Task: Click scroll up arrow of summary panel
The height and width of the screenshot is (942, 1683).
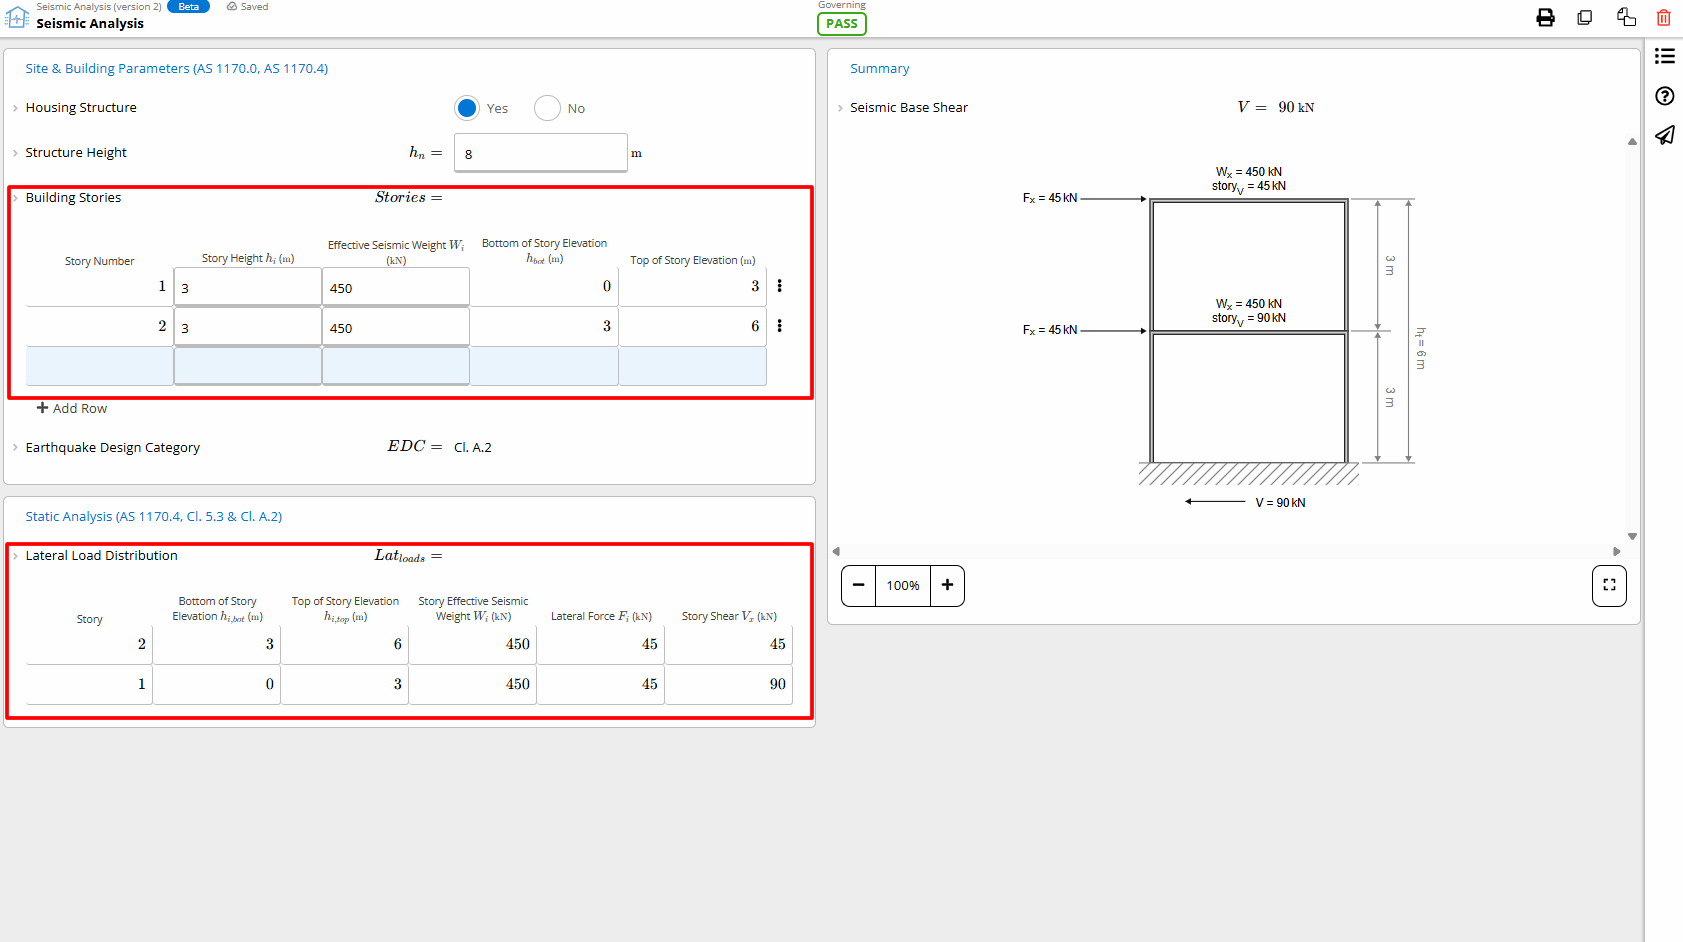Action: tap(1632, 142)
